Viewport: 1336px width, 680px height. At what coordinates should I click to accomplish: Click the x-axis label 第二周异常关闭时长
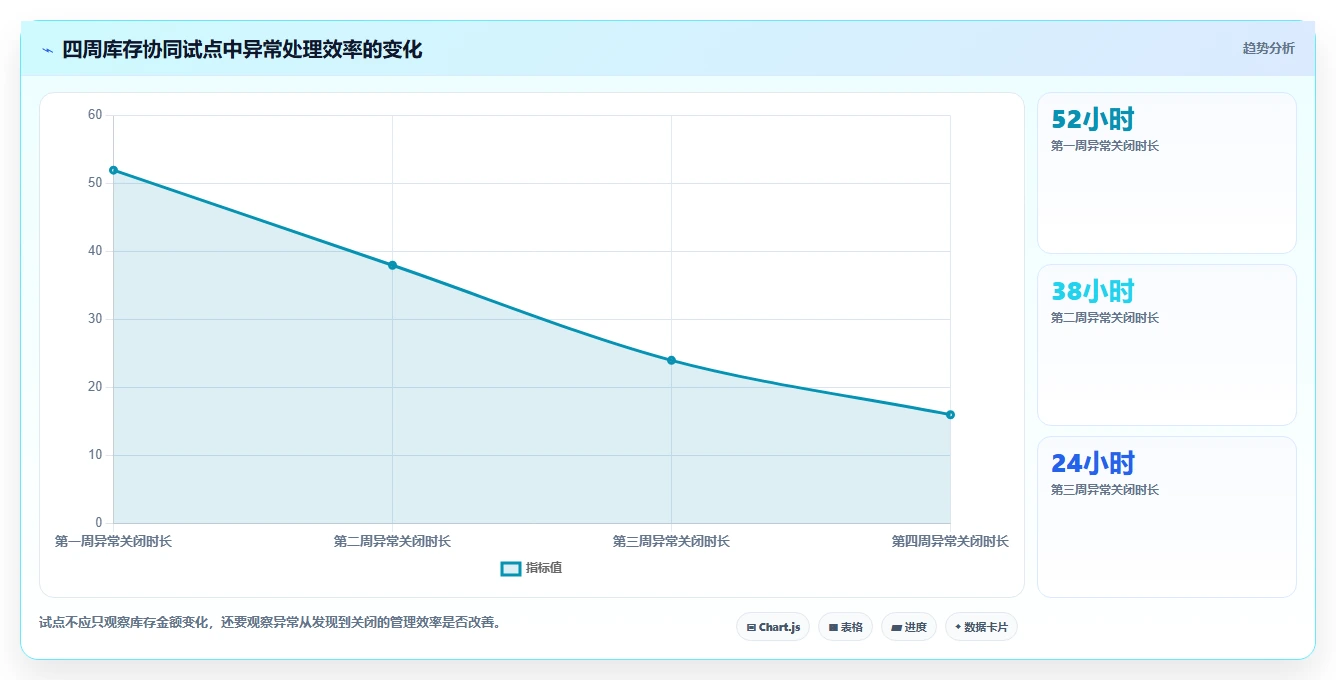coord(392,541)
